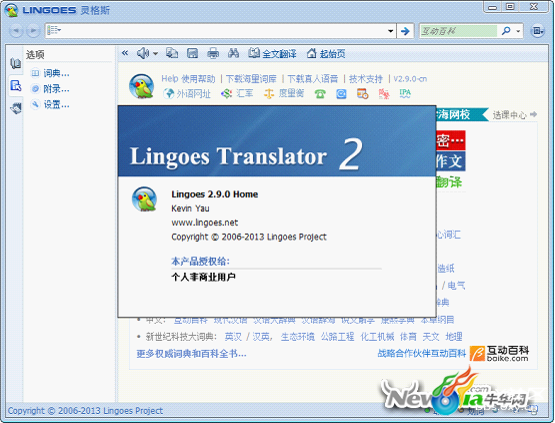Go forward with the navigation forward arrow
Image resolution: width=555 pixels, height=423 pixels.
pos(33,31)
